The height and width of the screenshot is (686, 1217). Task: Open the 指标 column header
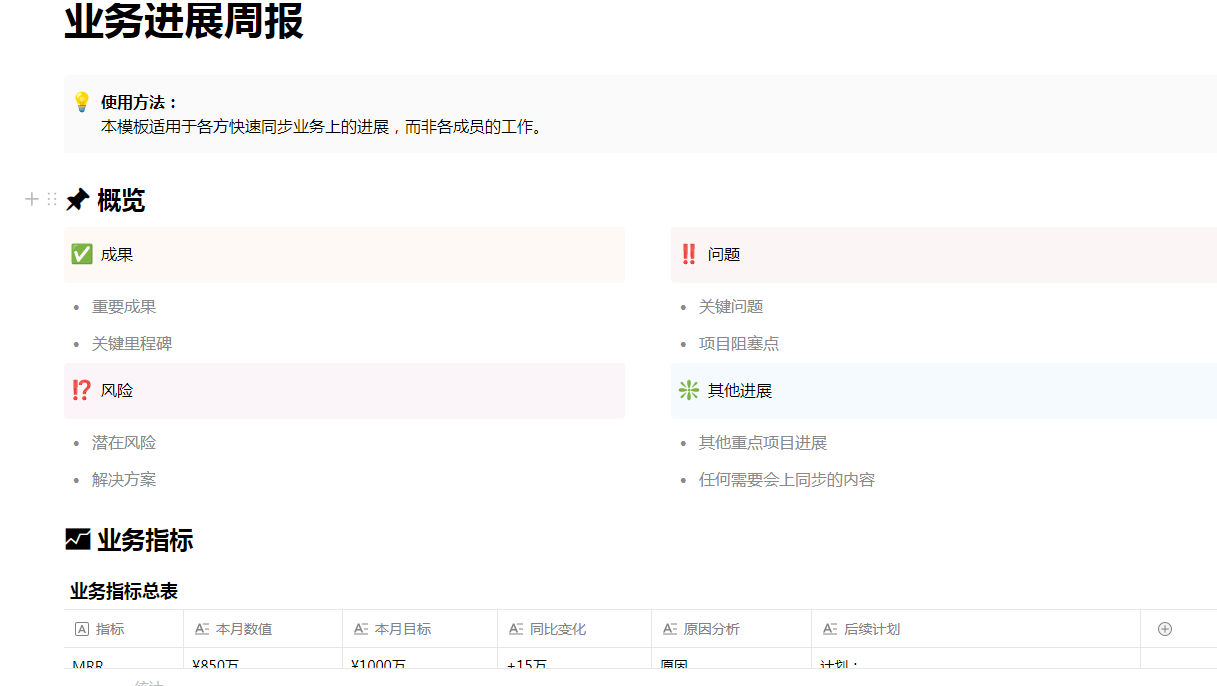124,629
